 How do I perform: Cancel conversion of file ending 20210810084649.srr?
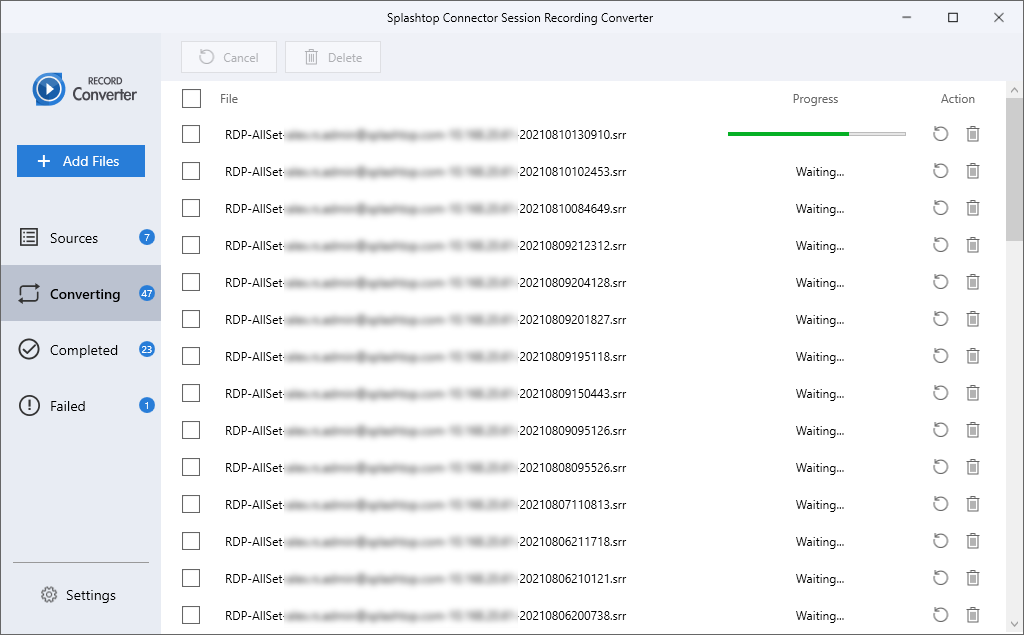click(940, 208)
